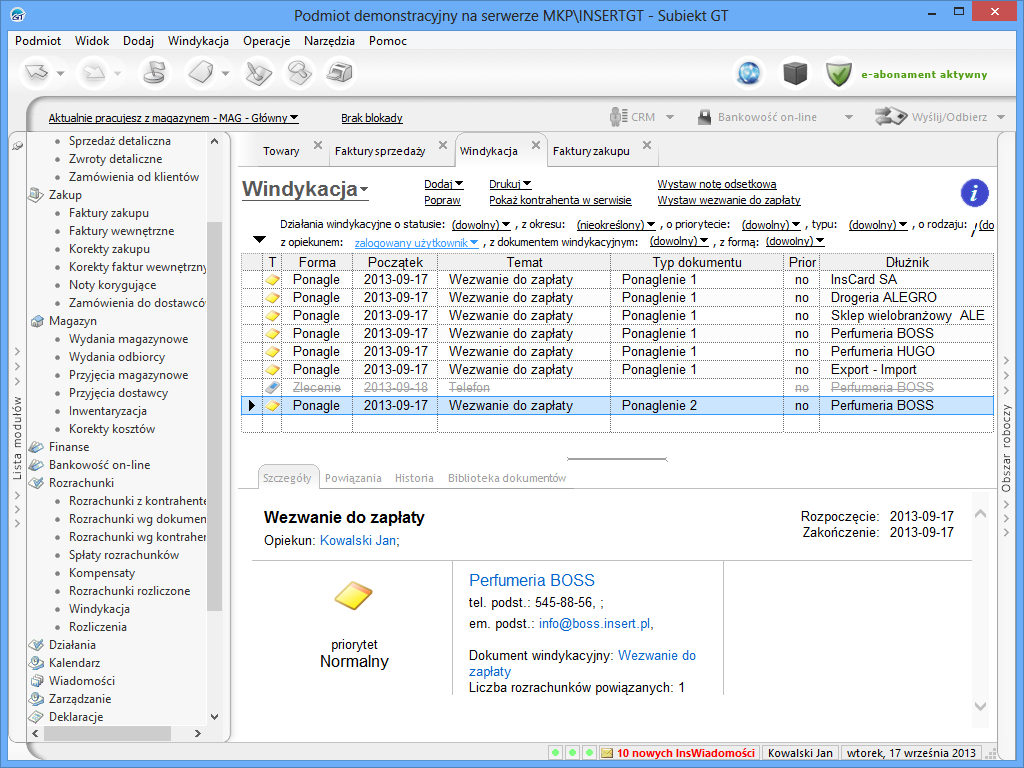The height and width of the screenshot is (768, 1024).
Task: Open the Dodaj dropdown in Windykacja
Action: [443, 184]
